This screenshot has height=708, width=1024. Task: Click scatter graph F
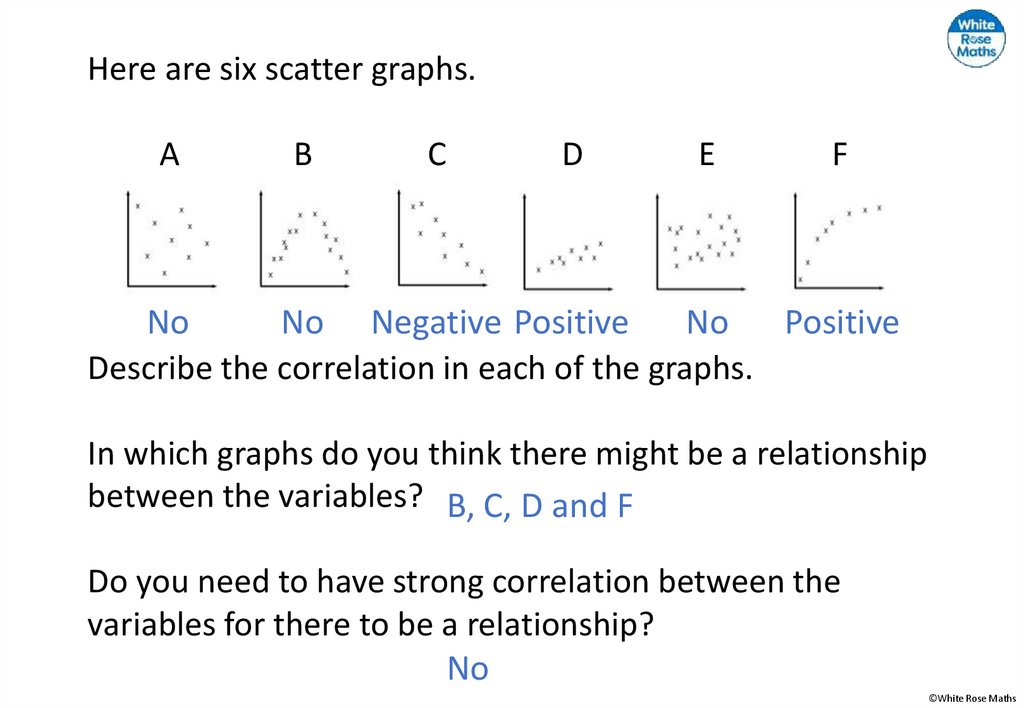click(840, 240)
